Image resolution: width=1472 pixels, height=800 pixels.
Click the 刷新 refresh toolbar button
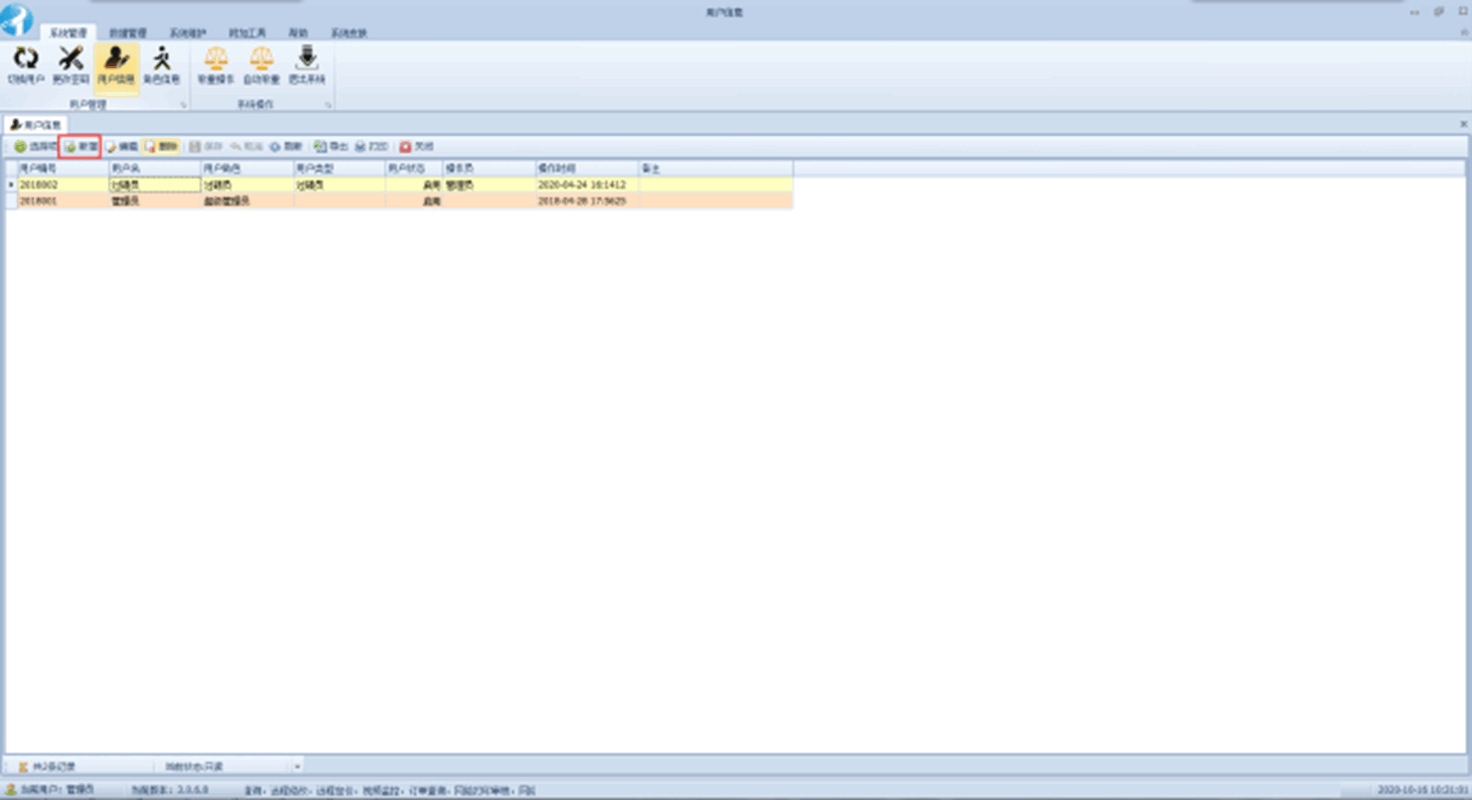point(285,147)
